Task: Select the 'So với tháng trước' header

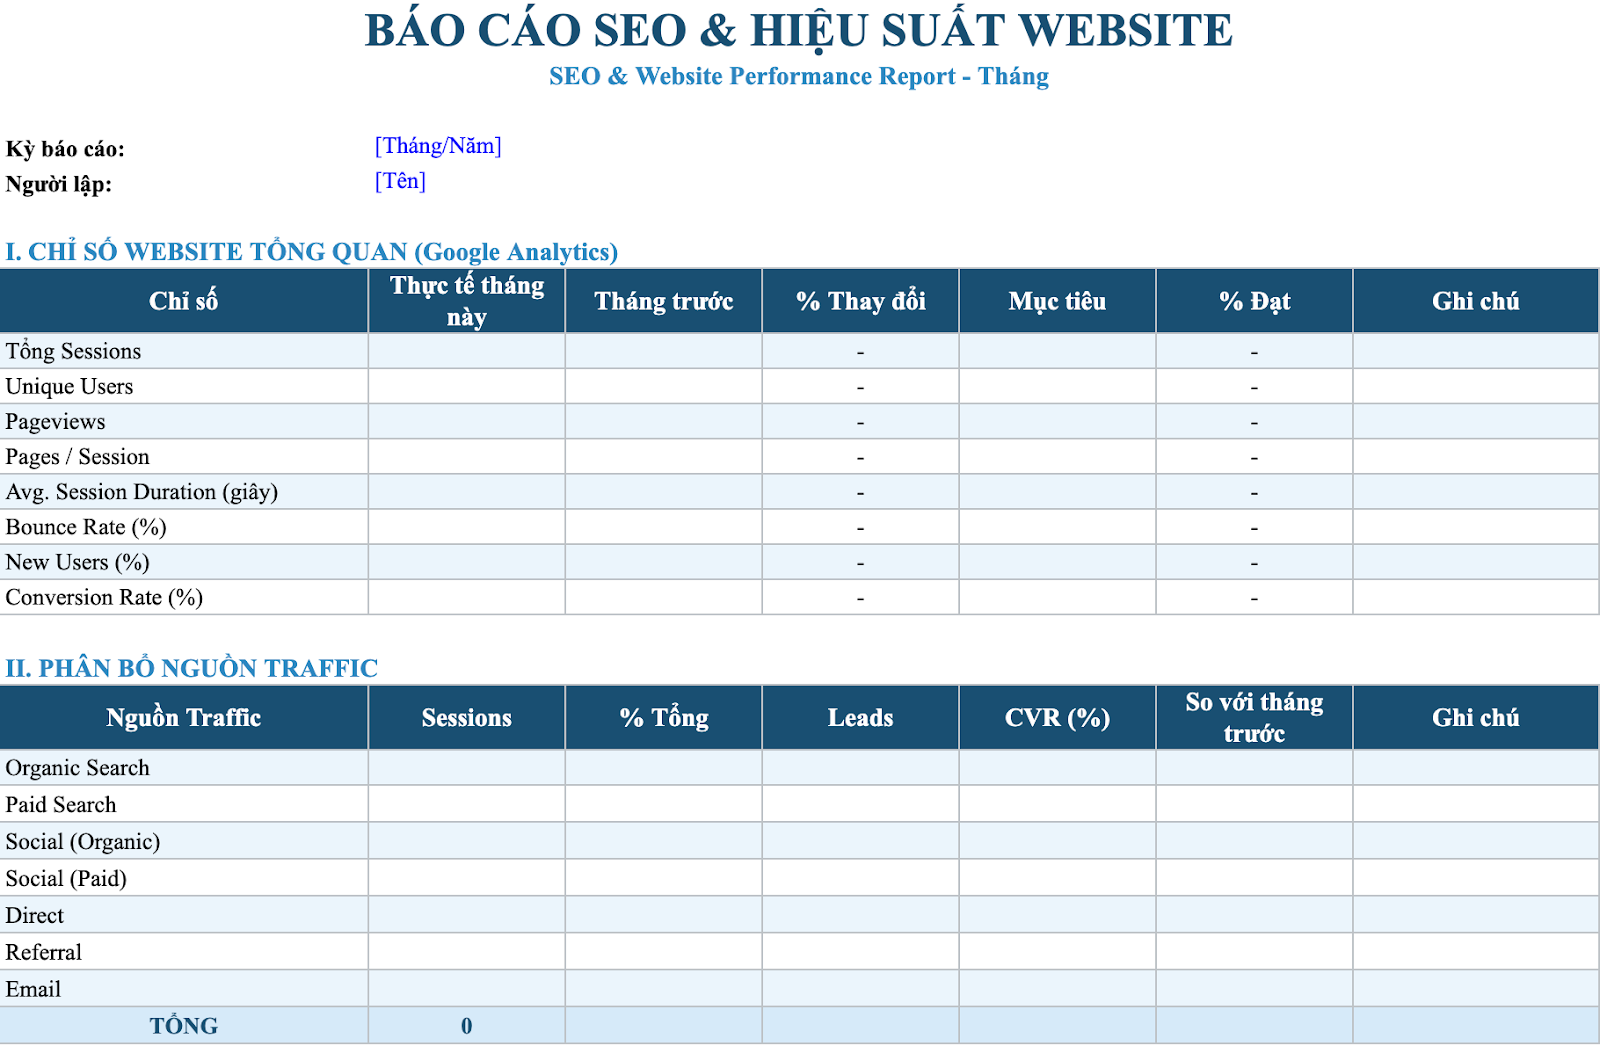Action: [x=1255, y=717]
